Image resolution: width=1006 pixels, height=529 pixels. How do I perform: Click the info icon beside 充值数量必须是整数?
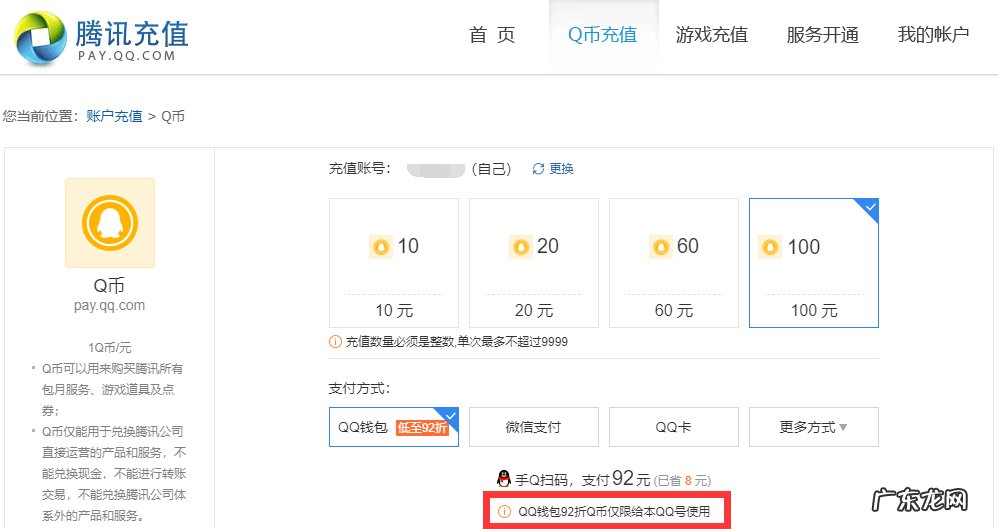coord(335,342)
